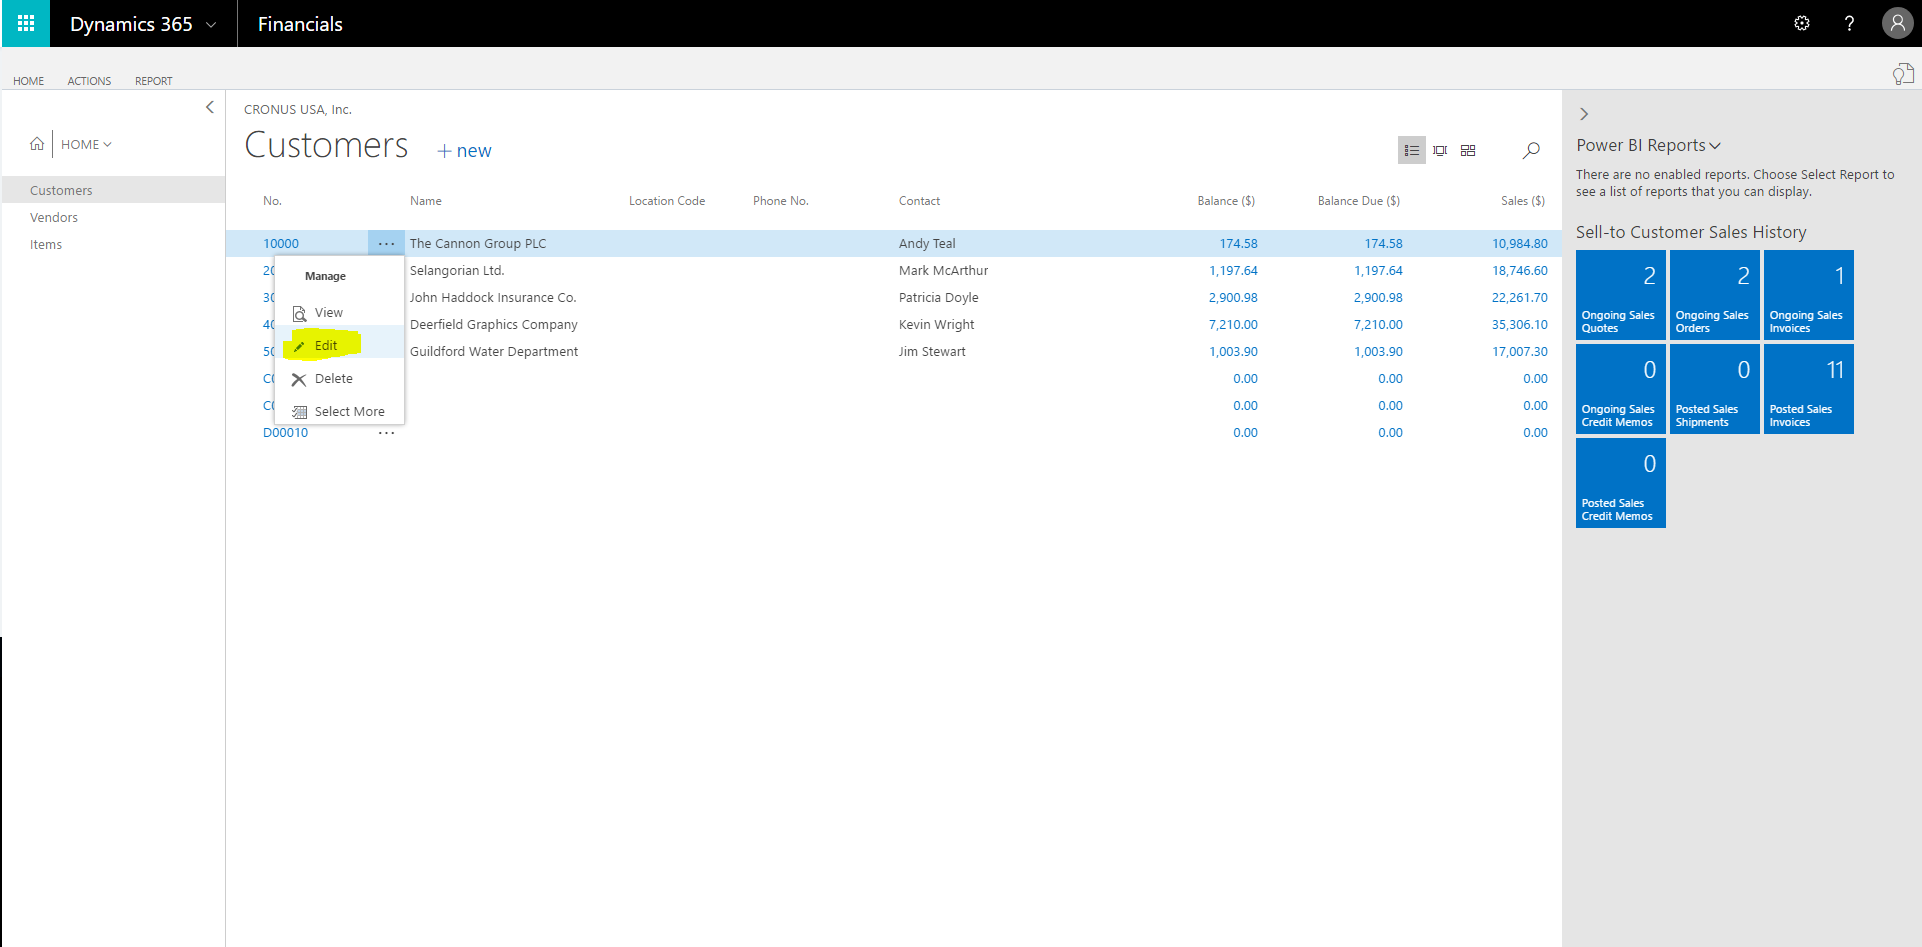1922x947 pixels.
Task: Open the Ongoing Sales Quotes tile
Action: pyautogui.click(x=1620, y=295)
